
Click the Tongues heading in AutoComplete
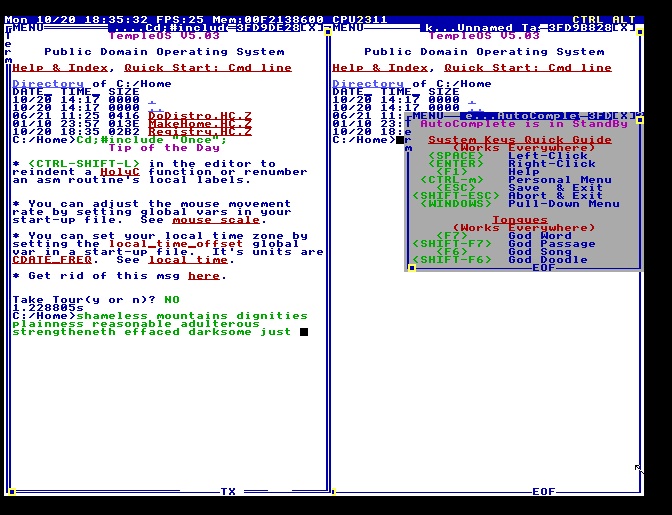click(520, 220)
